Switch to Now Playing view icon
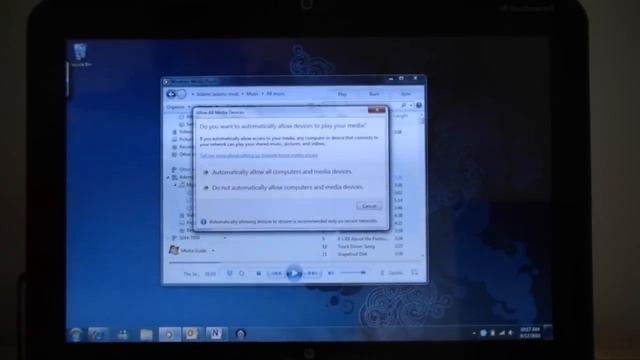Image resolution: width=640 pixels, height=360 pixels. point(414,273)
